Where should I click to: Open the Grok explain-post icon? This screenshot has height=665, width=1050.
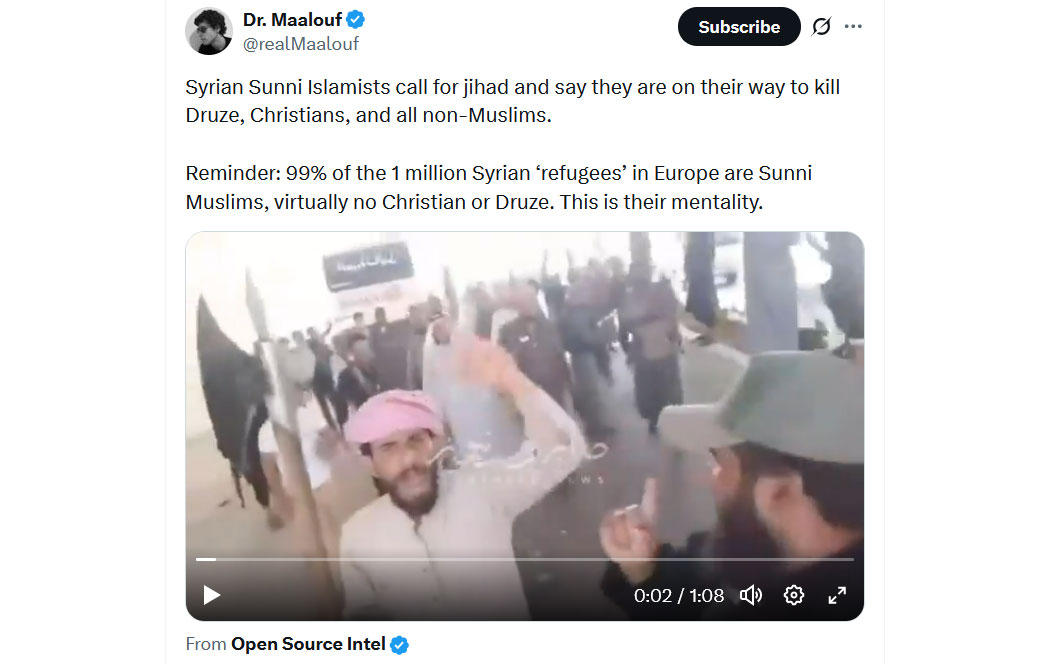821,27
